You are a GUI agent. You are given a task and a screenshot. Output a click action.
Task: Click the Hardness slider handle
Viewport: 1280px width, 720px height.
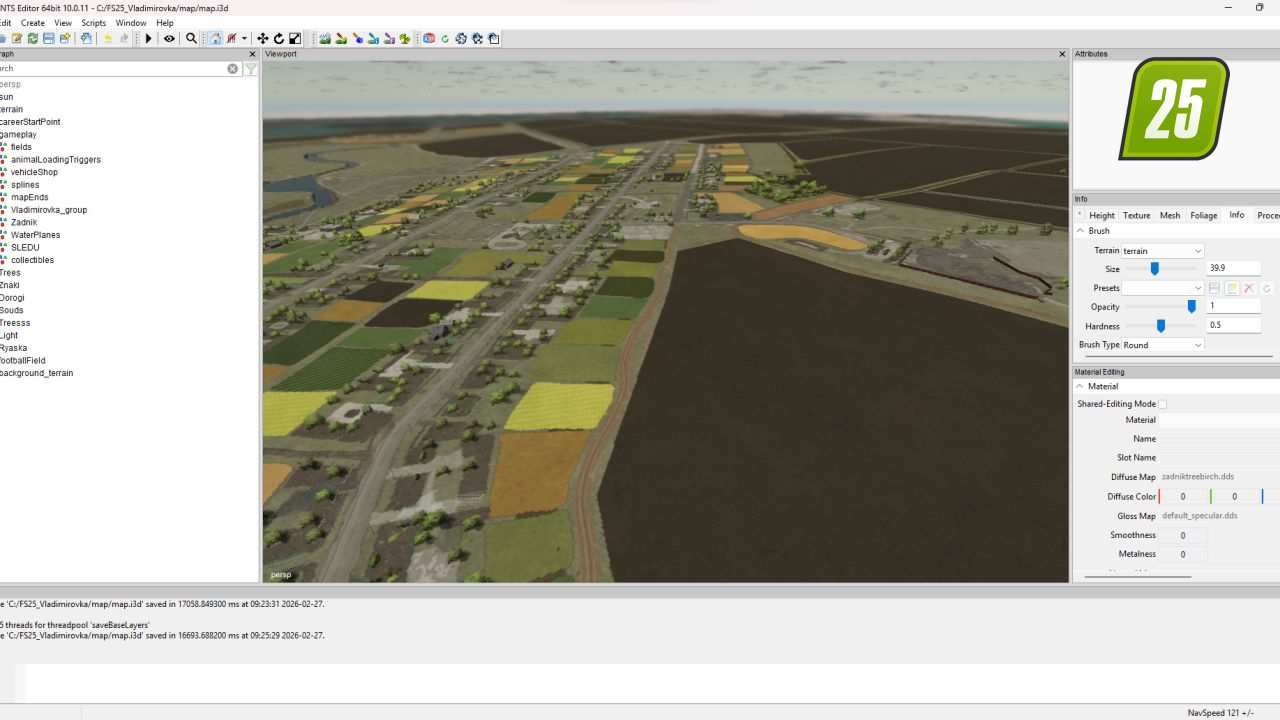tap(1161, 326)
